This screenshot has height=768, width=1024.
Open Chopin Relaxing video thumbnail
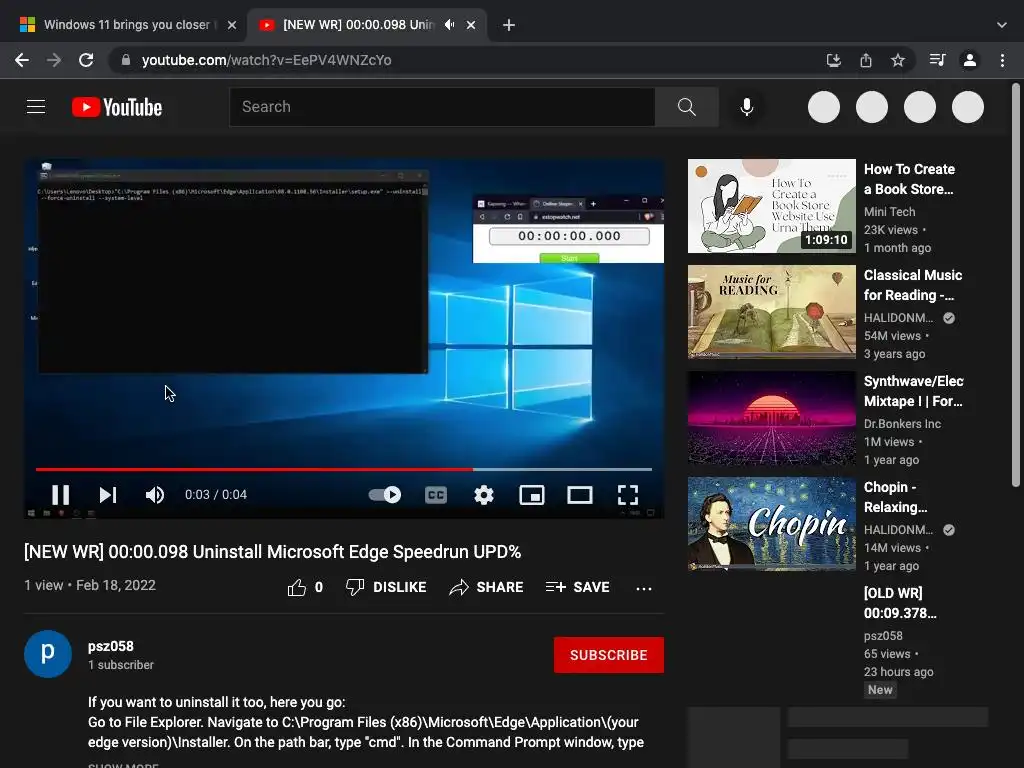coord(771,524)
